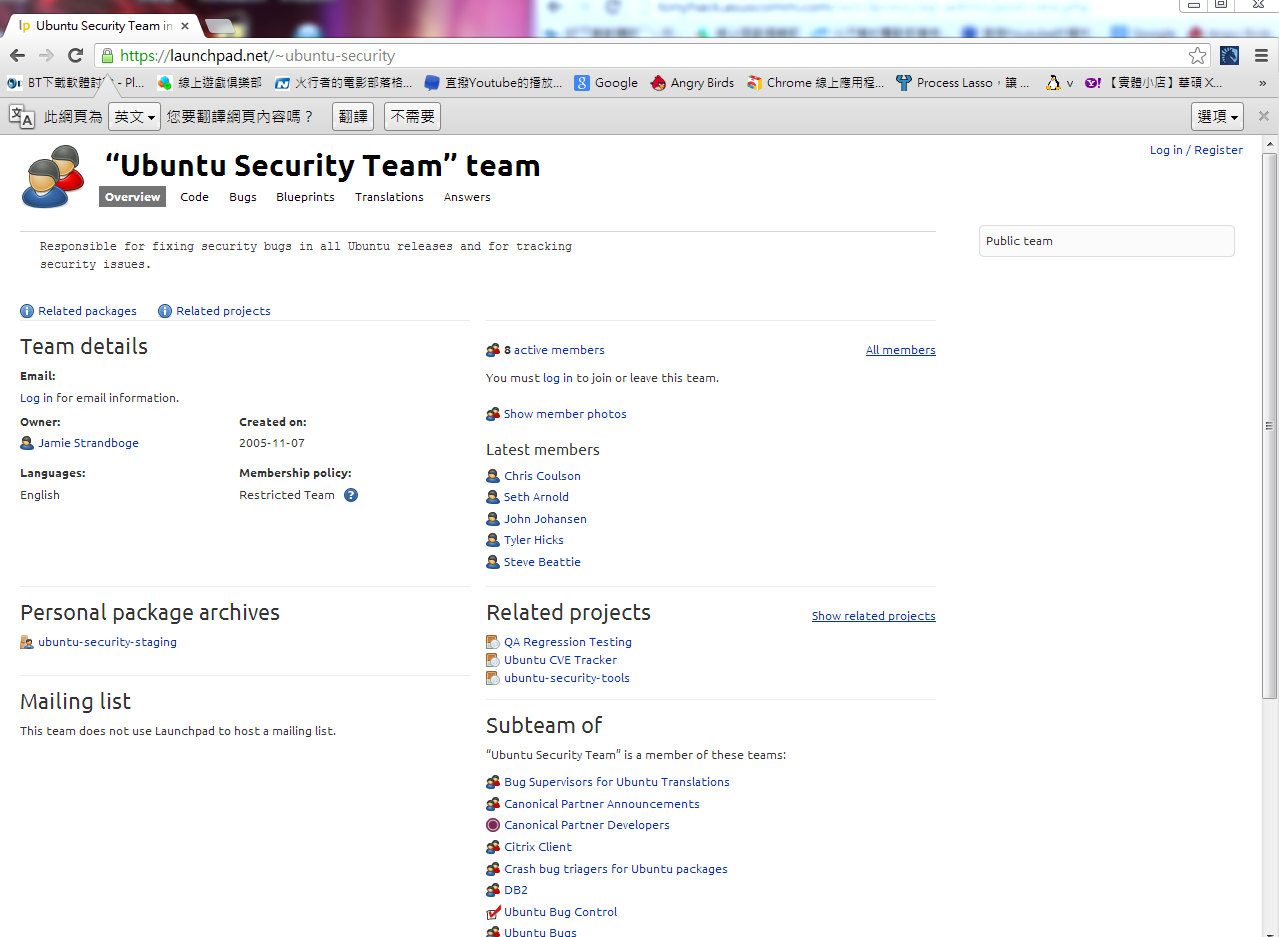Image resolution: width=1279 pixels, height=937 pixels.
Task: Open the Google bookmark
Action: pyautogui.click(x=606, y=83)
